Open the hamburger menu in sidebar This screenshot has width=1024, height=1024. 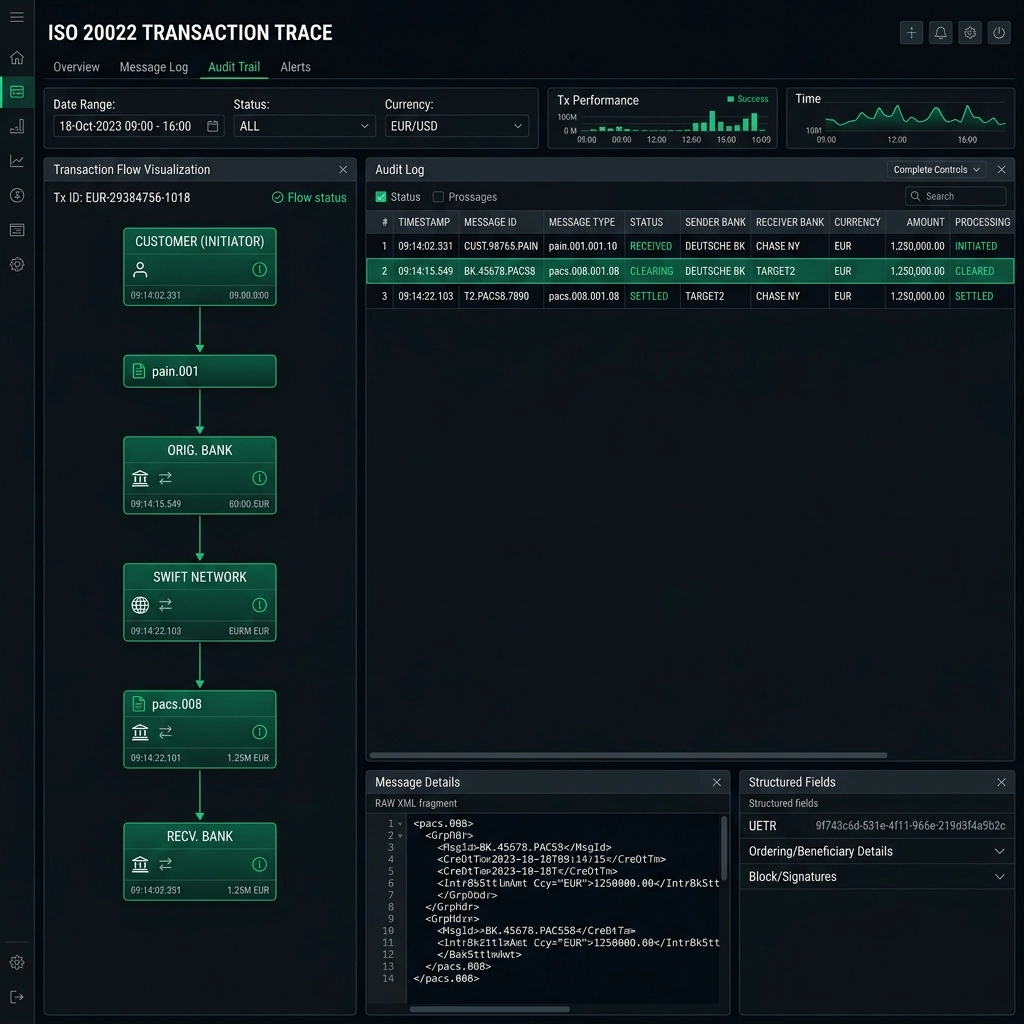17,17
